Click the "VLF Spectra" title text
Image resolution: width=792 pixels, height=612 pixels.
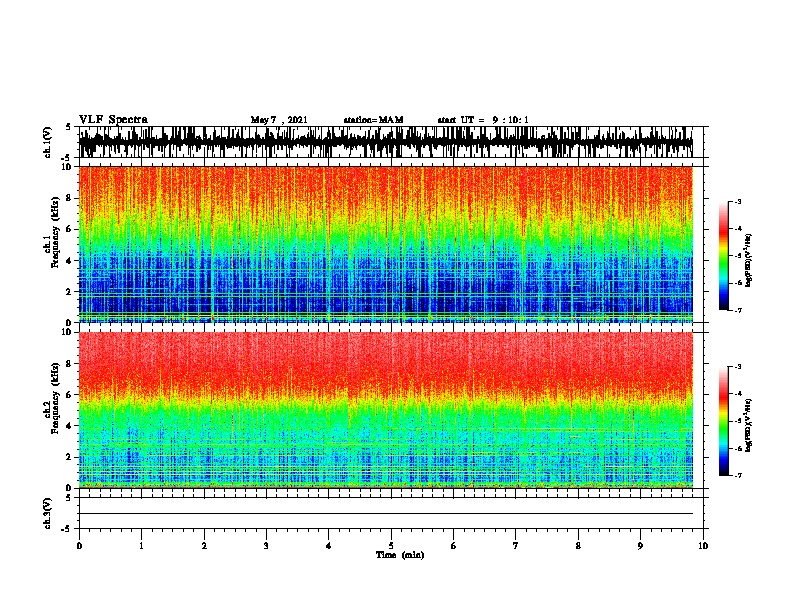(x=113, y=120)
